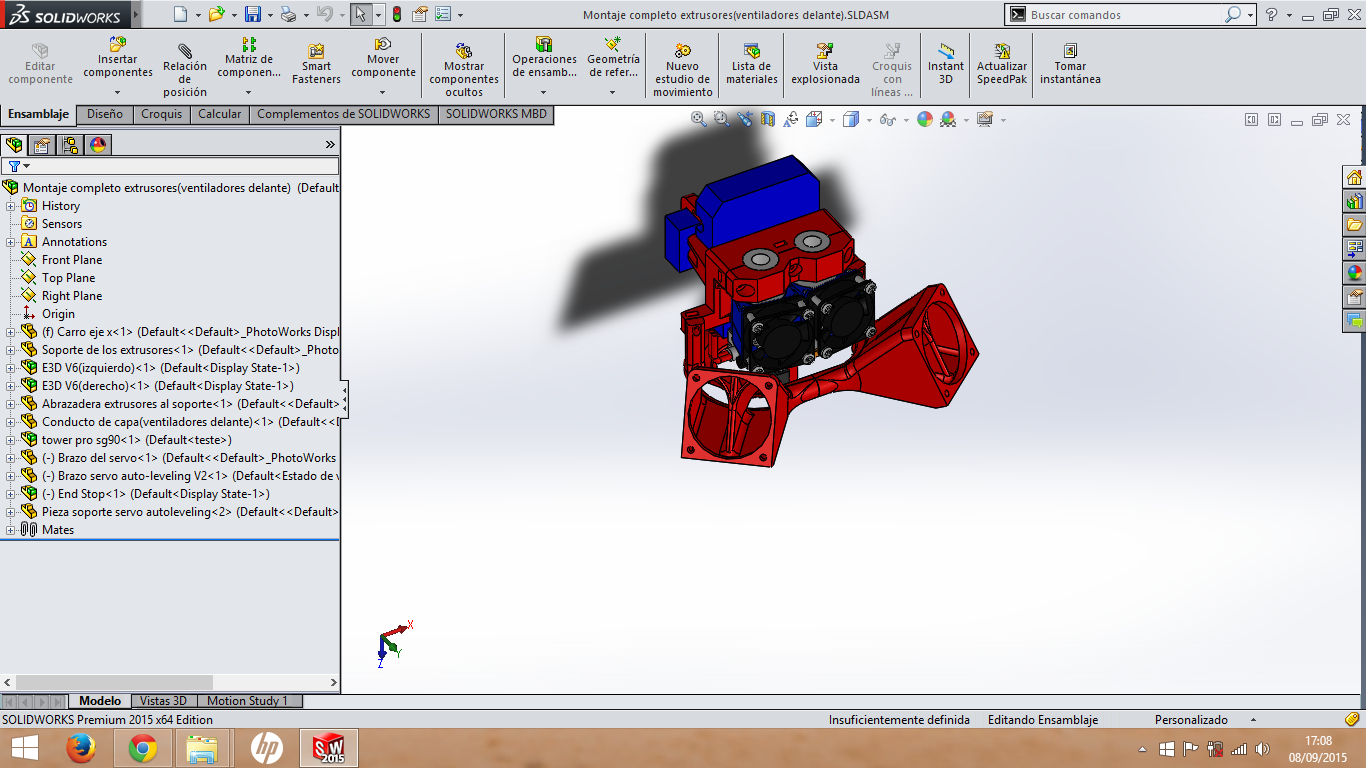
Task: Activate Instant 3D
Action: coord(946,65)
